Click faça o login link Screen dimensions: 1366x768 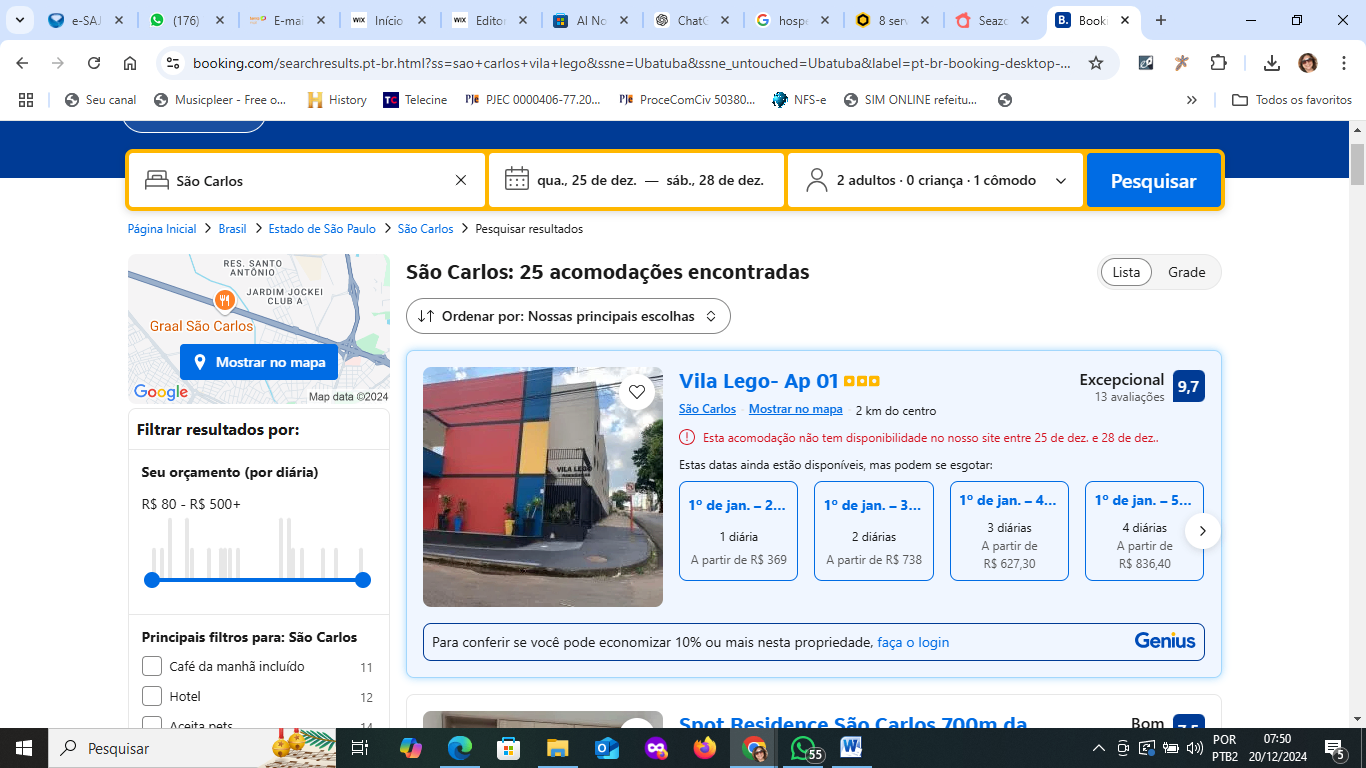point(913,642)
